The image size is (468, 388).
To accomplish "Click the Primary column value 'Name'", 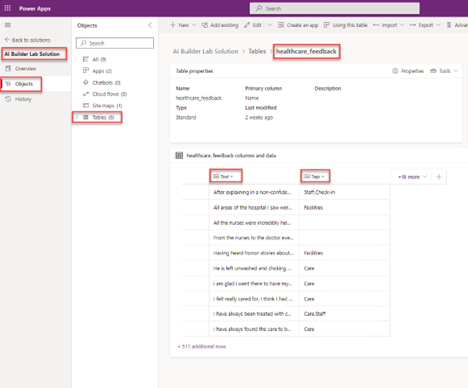I will point(252,98).
